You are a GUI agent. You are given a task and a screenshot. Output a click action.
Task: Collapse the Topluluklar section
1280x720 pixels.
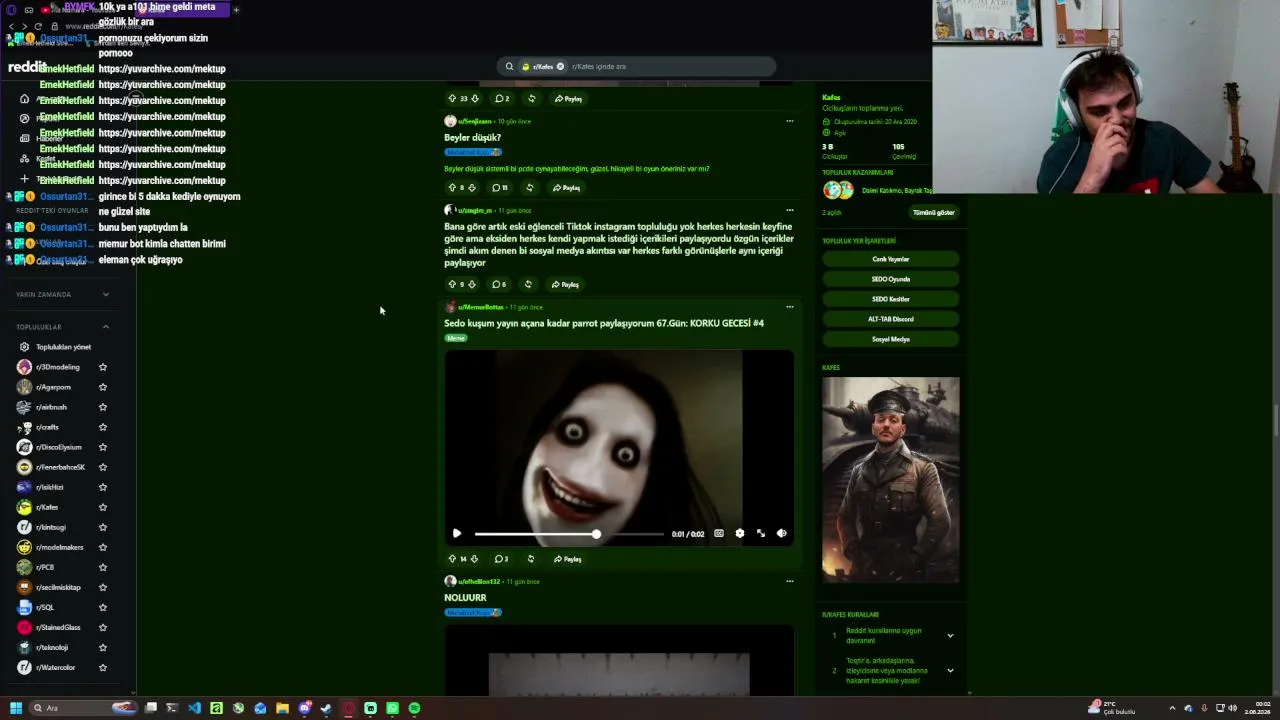pyautogui.click(x=106, y=327)
